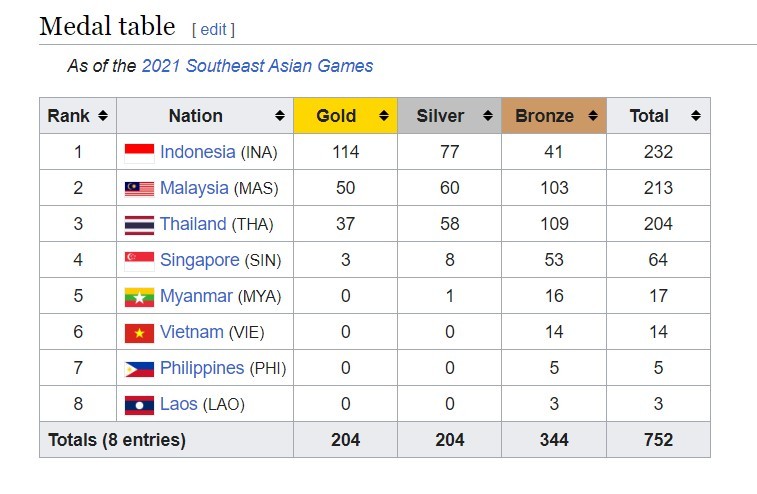Open the Indonesia country link
Viewport: 757px width, 494px height.
click(x=197, y=152)
